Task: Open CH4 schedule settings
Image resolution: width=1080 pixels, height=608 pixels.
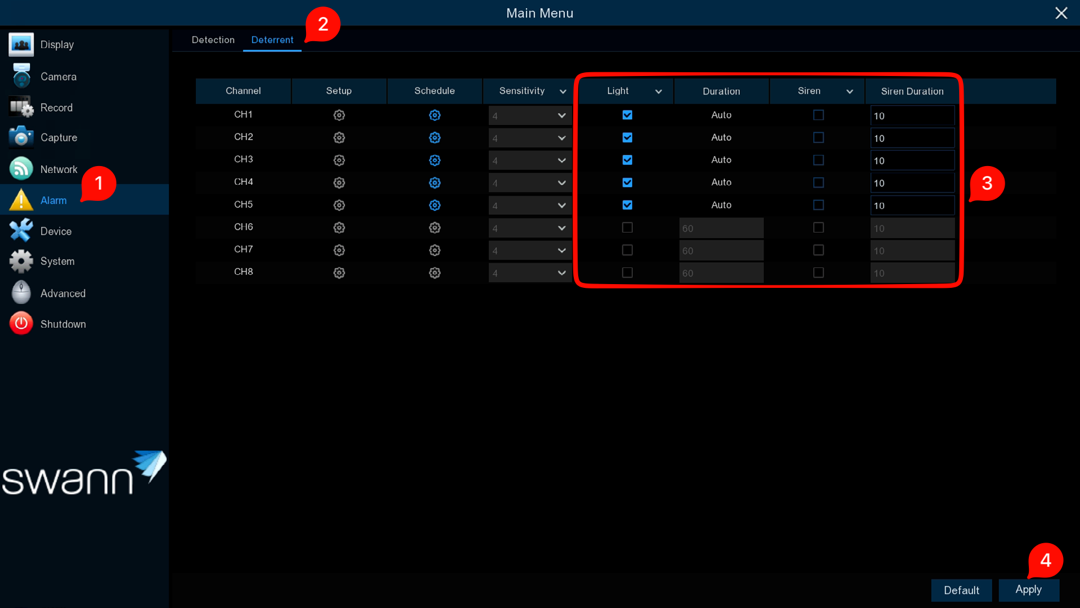Action: point(435,182)
